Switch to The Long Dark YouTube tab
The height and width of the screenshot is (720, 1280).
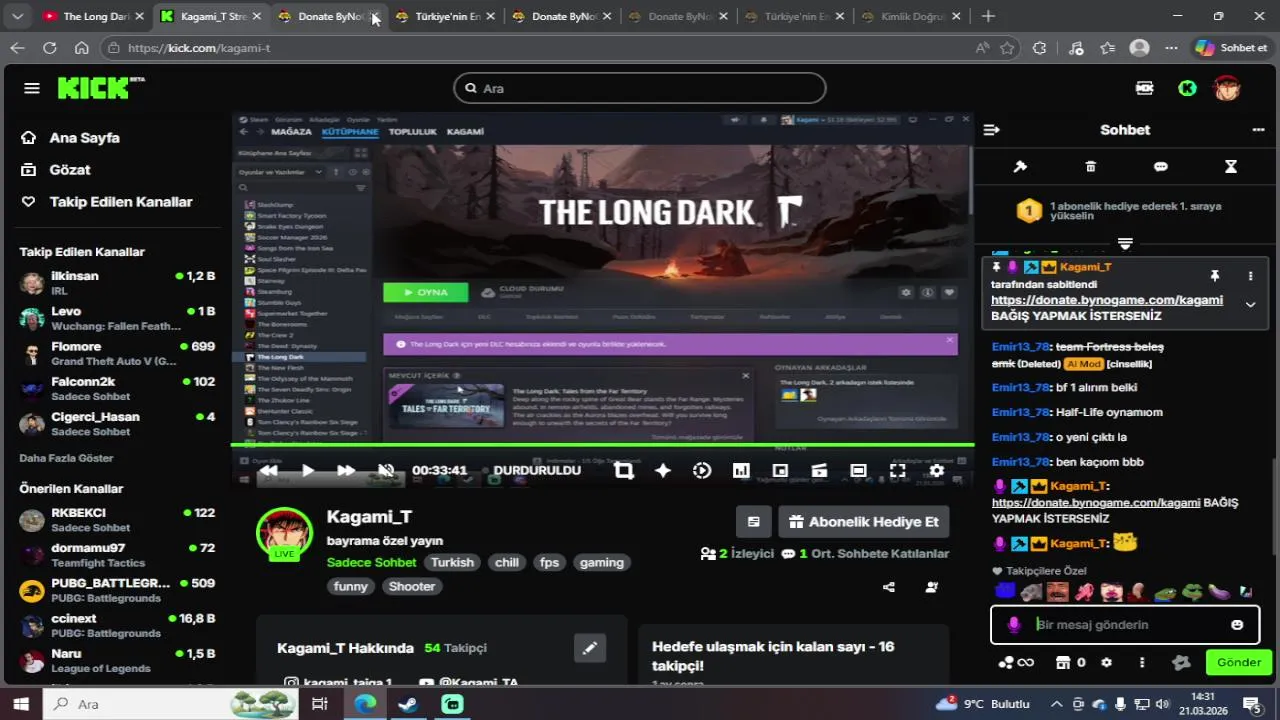(x=92, y=16)
